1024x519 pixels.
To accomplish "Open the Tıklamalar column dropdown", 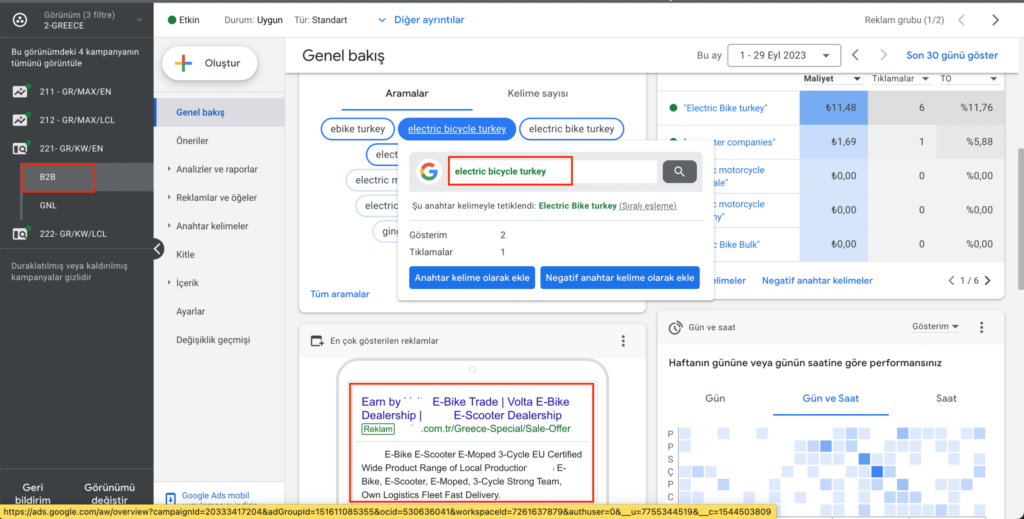I will [901, 79].
